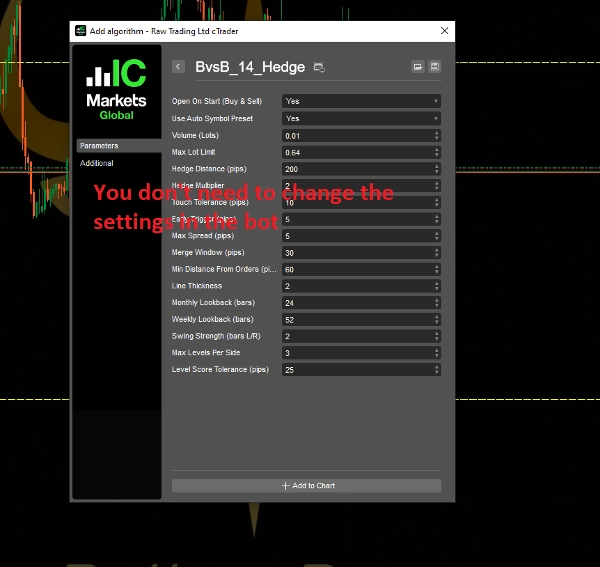Adjust the Monthly Lookback stepper
Image resolution: width=600 pixels, height=567 pixels.
click(x=437, y=303)
